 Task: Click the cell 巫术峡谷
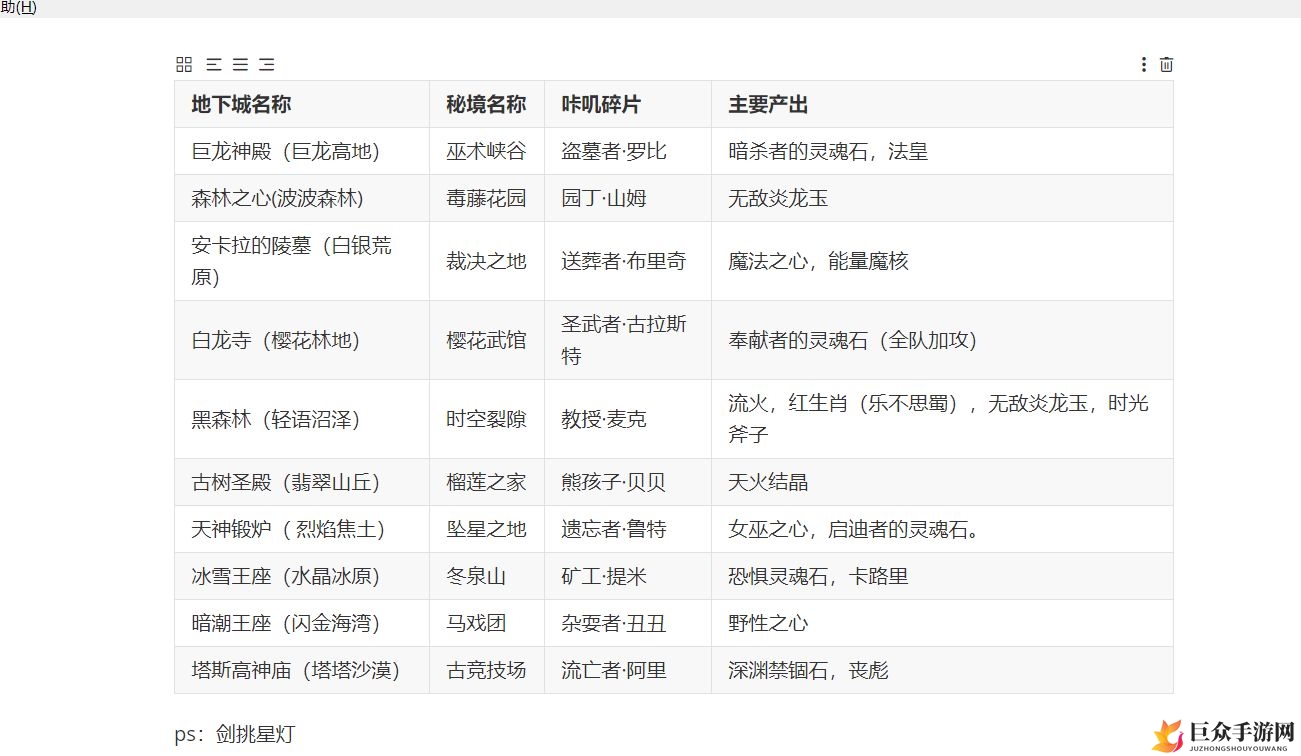[487, 151]
